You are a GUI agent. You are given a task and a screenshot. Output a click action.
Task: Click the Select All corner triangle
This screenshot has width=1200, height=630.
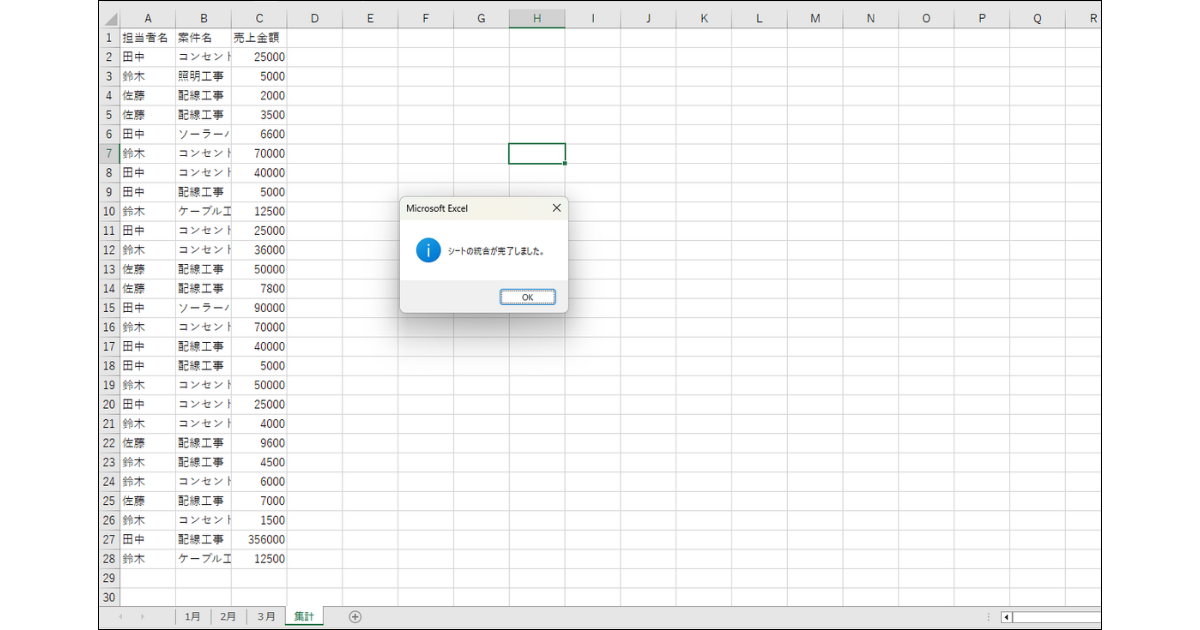pyautogui.click(x=110, y=19)
